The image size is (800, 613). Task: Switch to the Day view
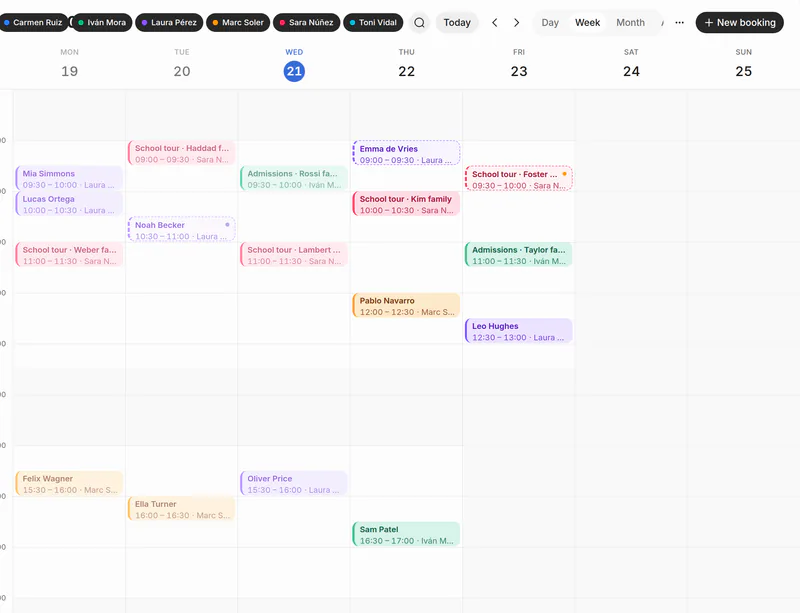coord(550,22)
